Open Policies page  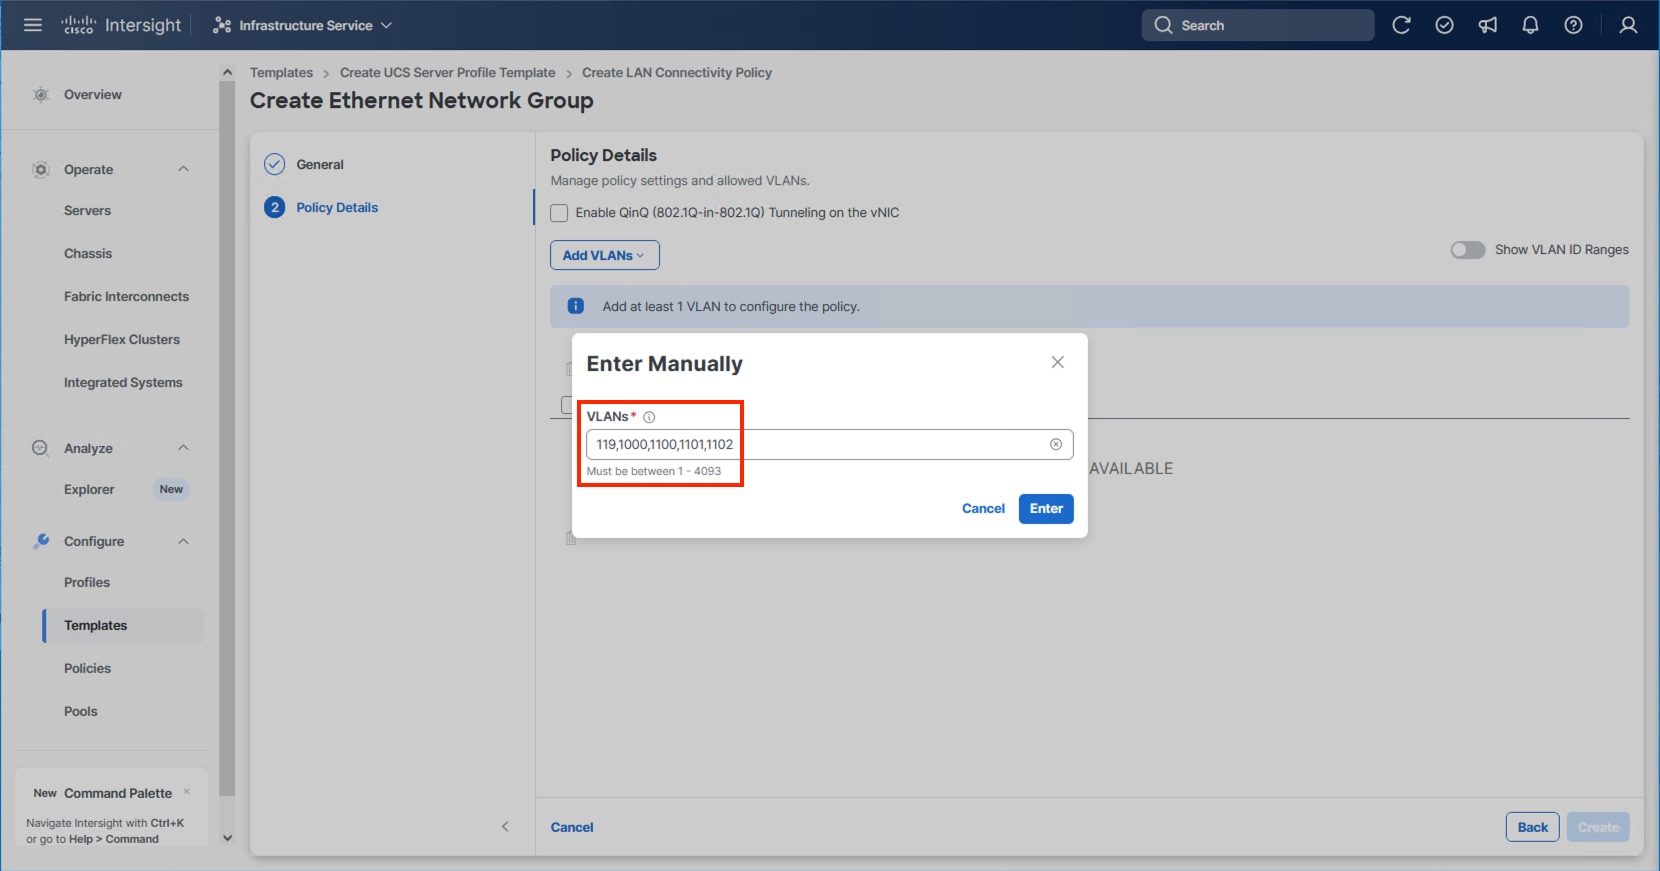point(87,669)
